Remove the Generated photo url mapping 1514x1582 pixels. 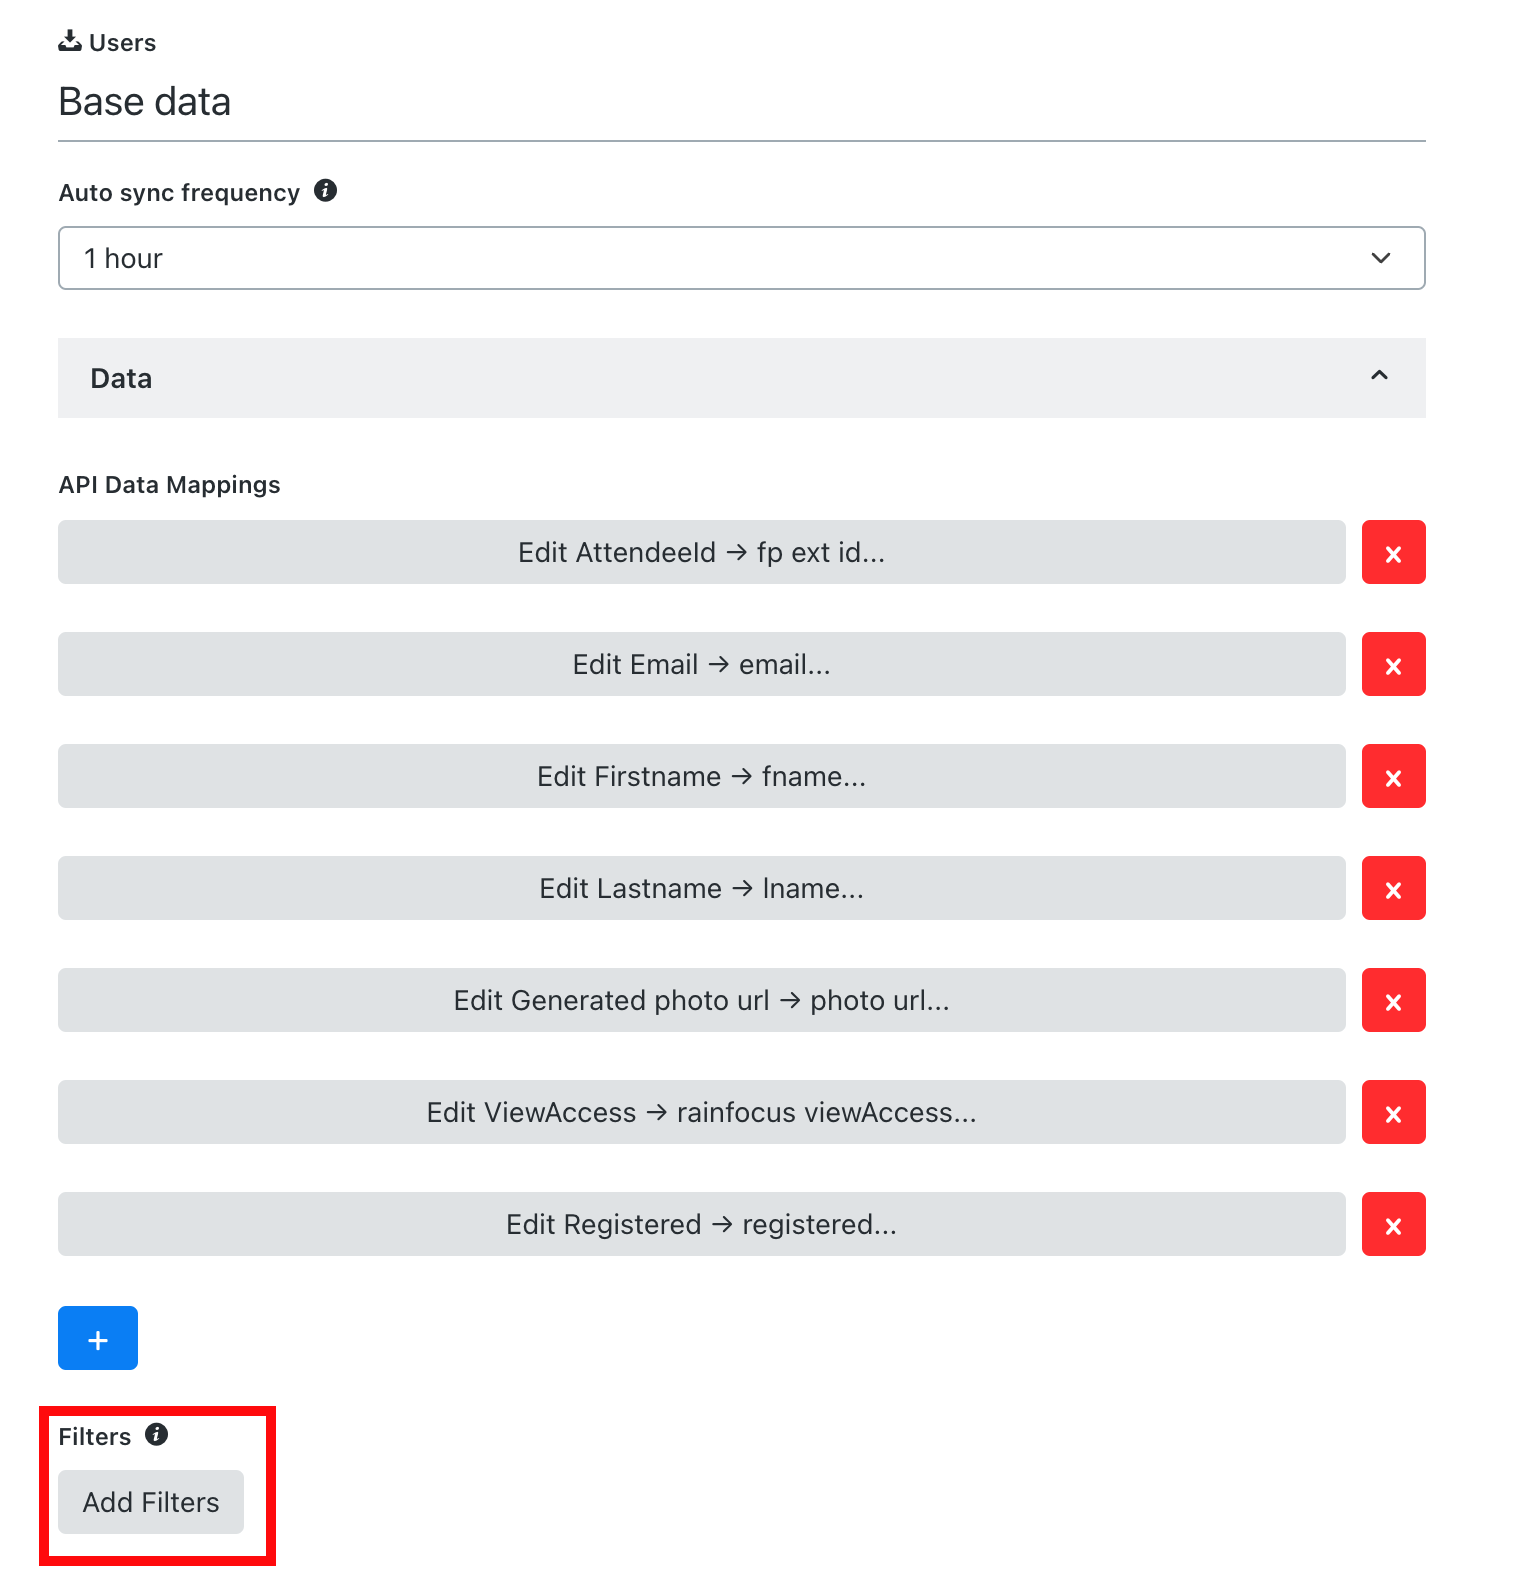(x=1393, y=1000)
